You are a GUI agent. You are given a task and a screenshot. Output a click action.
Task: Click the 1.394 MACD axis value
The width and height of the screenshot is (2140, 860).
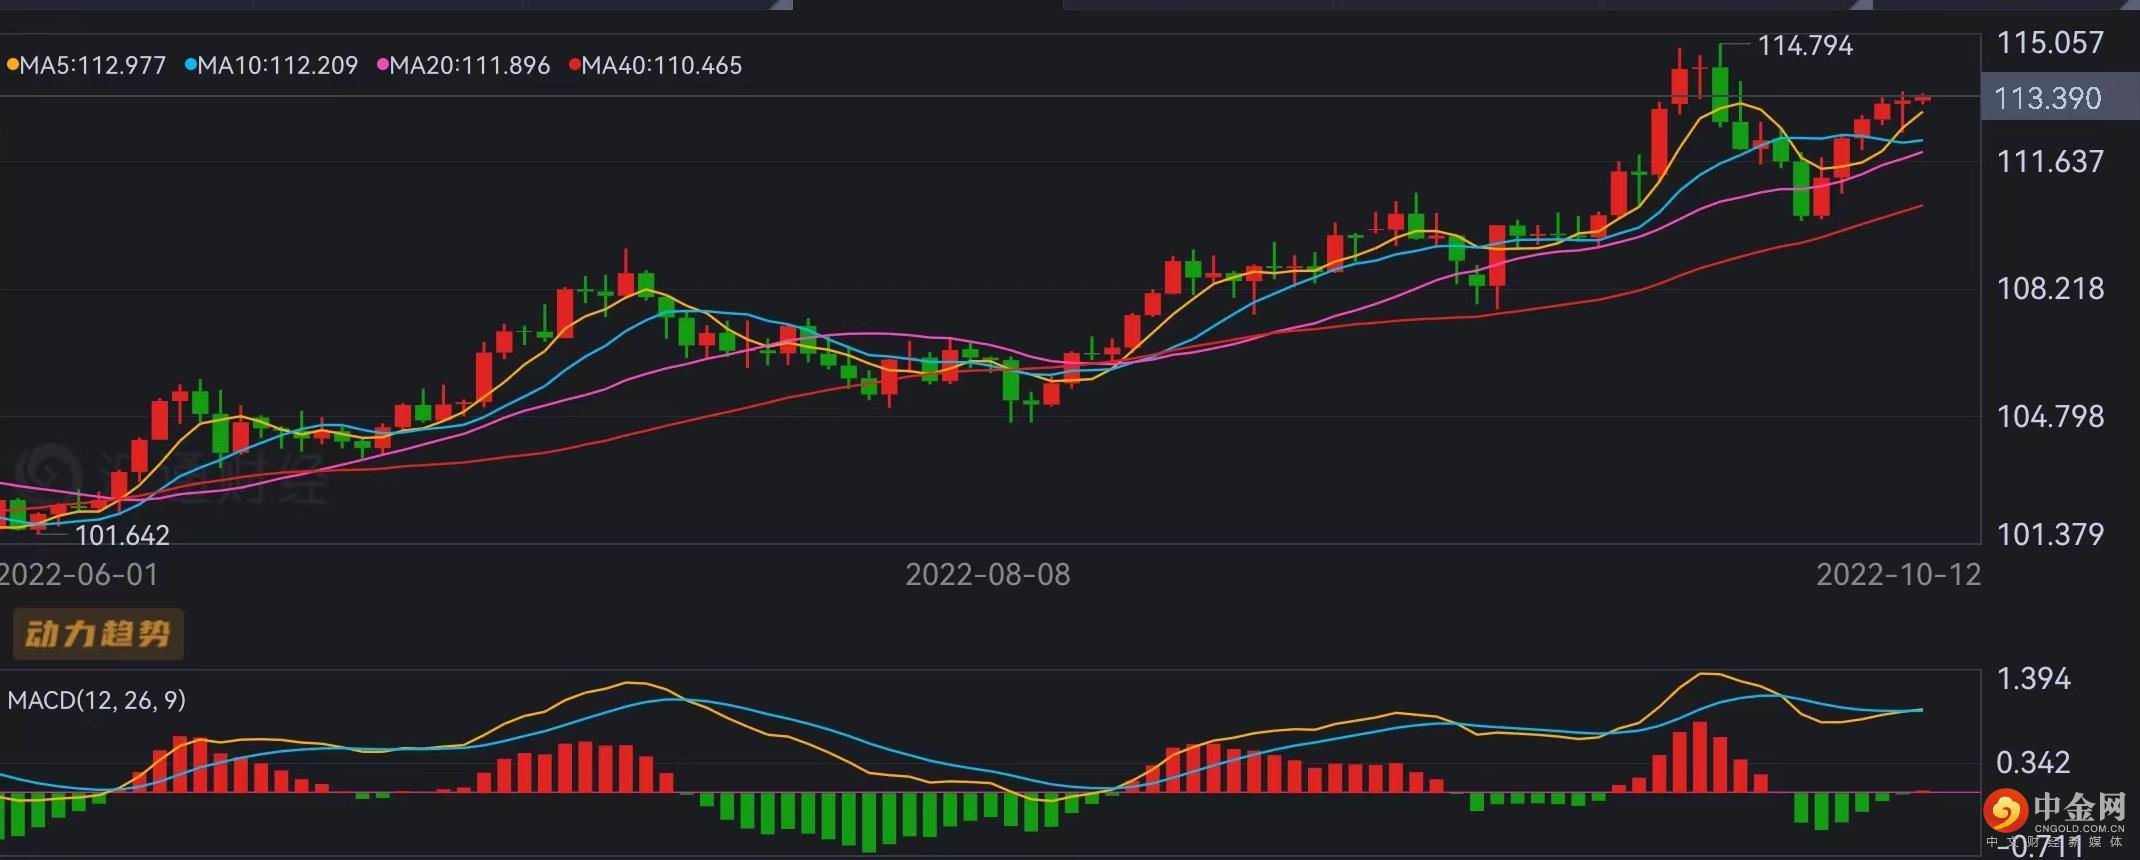coord(2033,679)
